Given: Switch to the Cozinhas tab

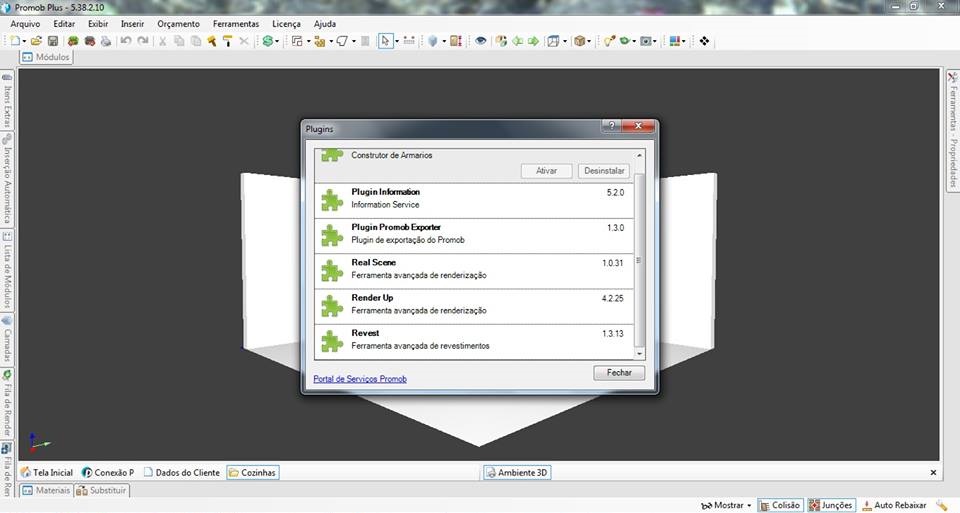Looking at the screenshot, I should point(252,473).
